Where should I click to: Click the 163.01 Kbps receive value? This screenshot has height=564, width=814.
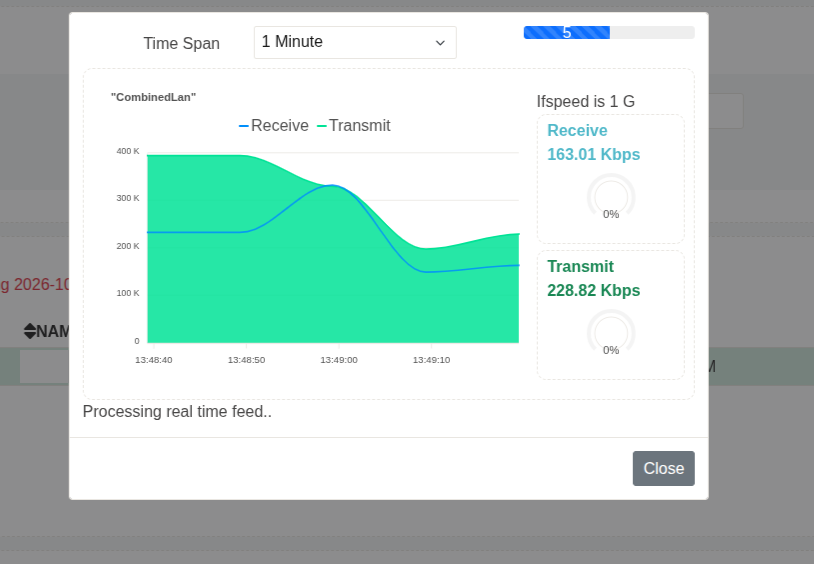point(593,154)
